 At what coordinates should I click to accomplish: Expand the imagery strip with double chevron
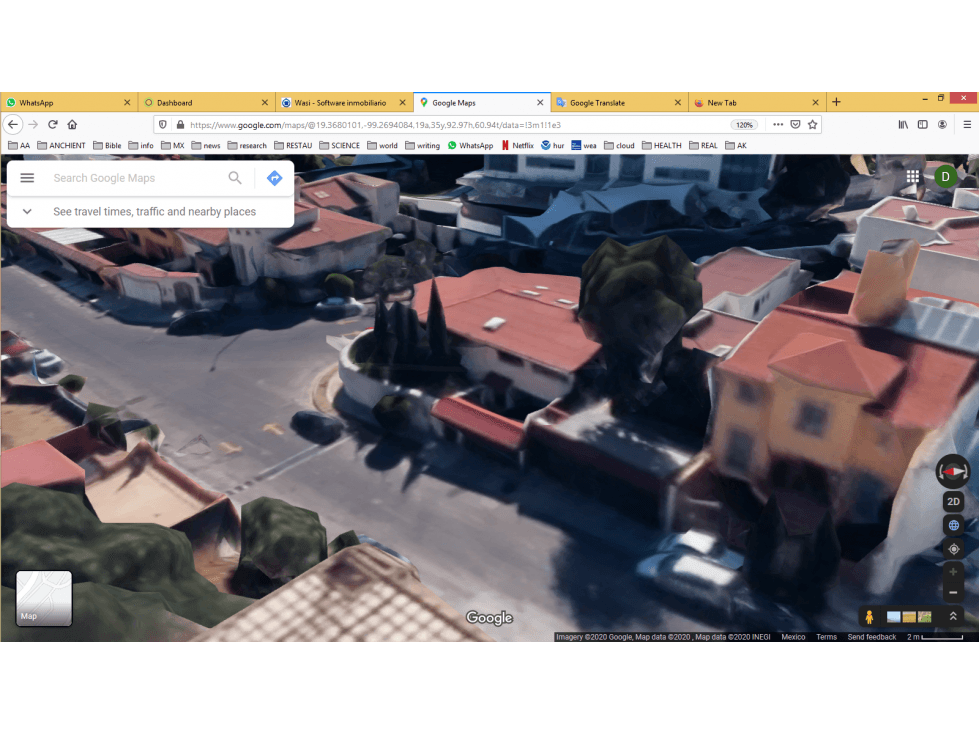[953, 616]
